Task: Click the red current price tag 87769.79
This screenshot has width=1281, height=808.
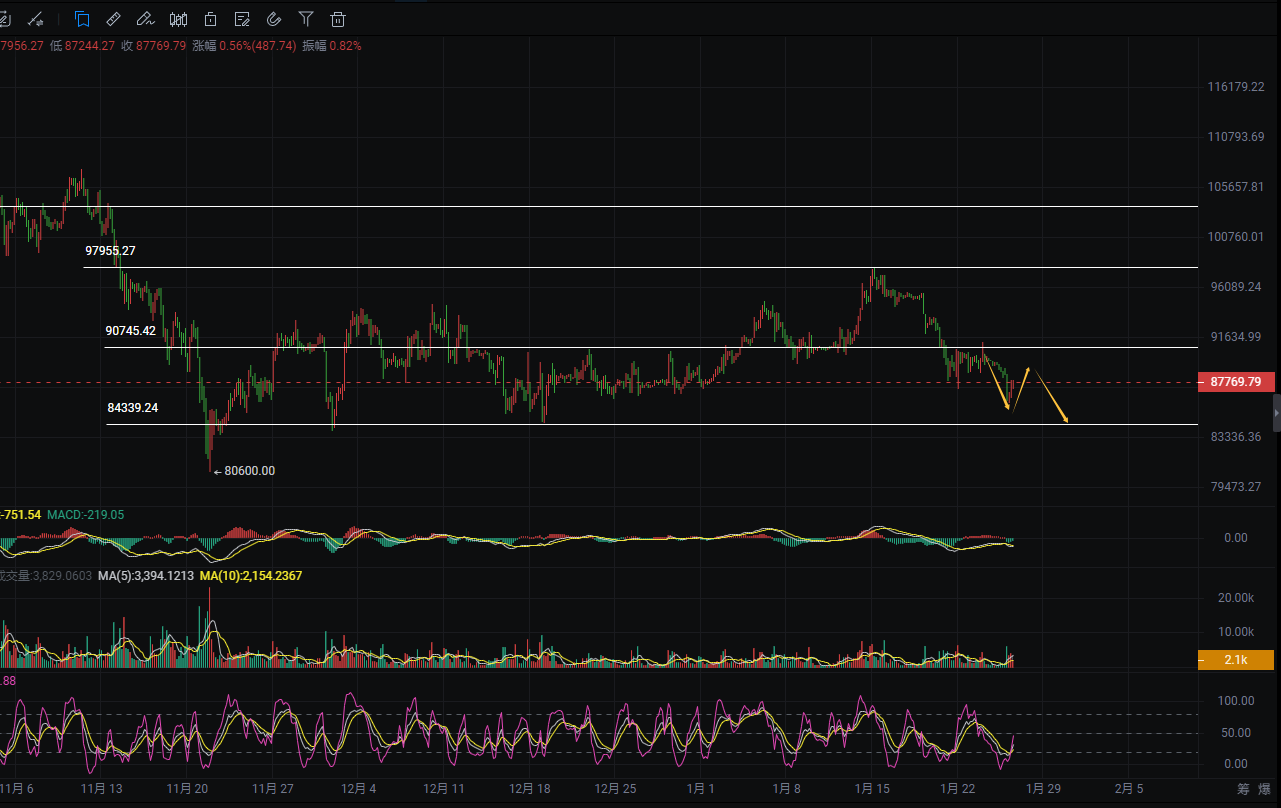Action: coord(1236,382)
